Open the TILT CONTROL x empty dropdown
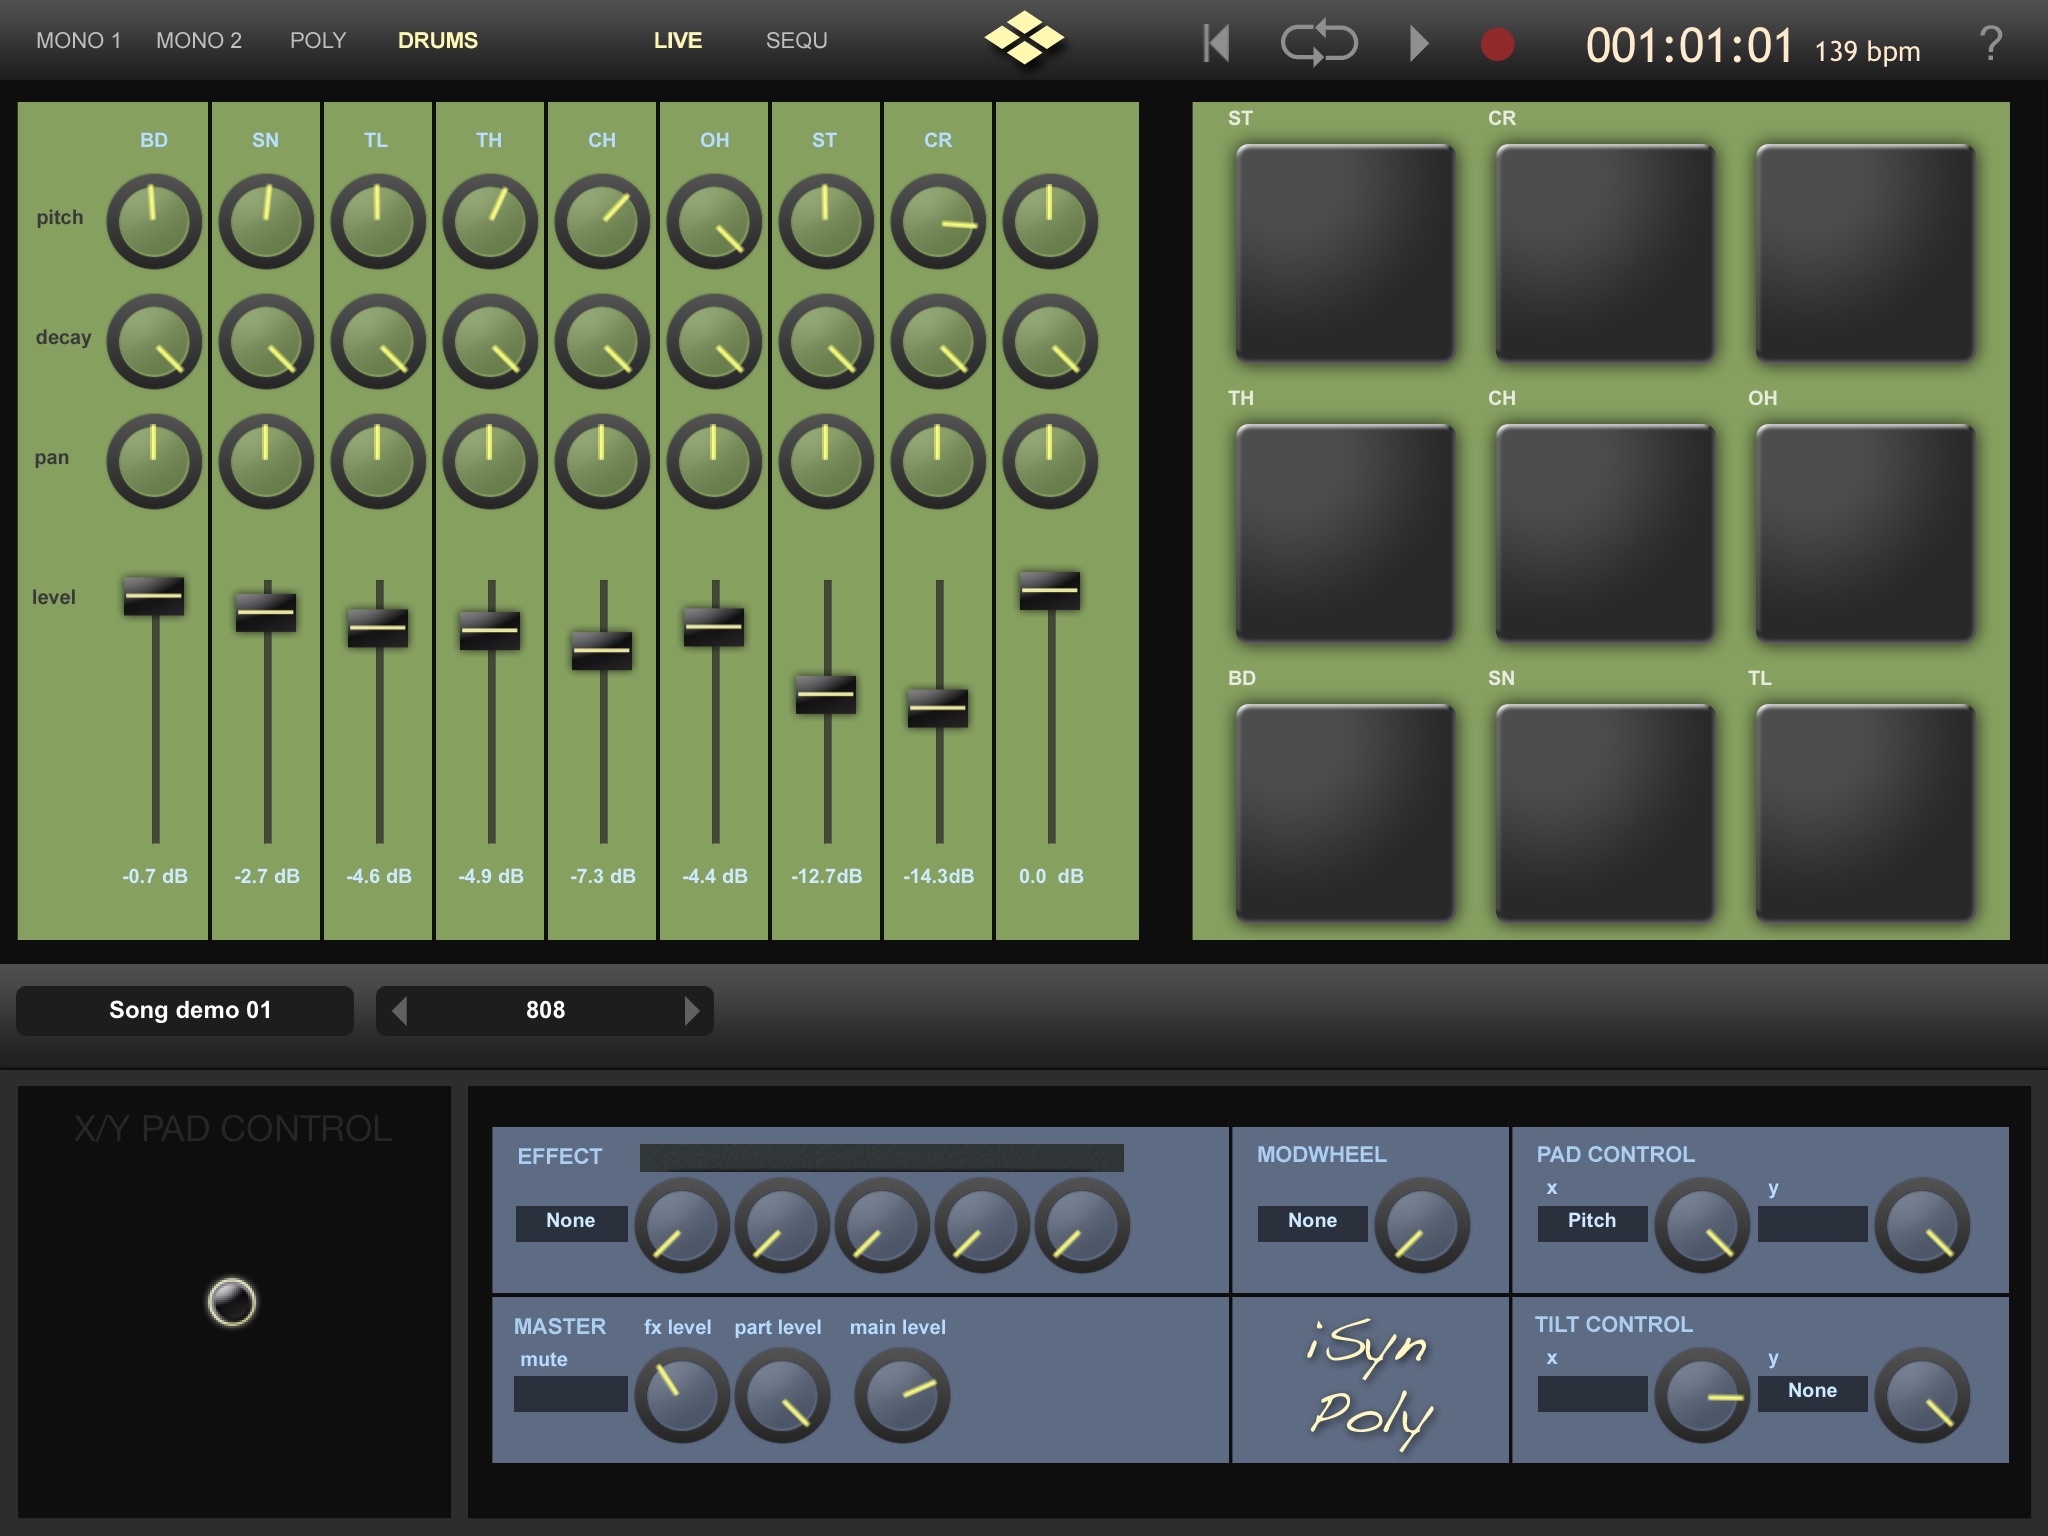2048x1536 pixels. [x=1592, y=1393]
